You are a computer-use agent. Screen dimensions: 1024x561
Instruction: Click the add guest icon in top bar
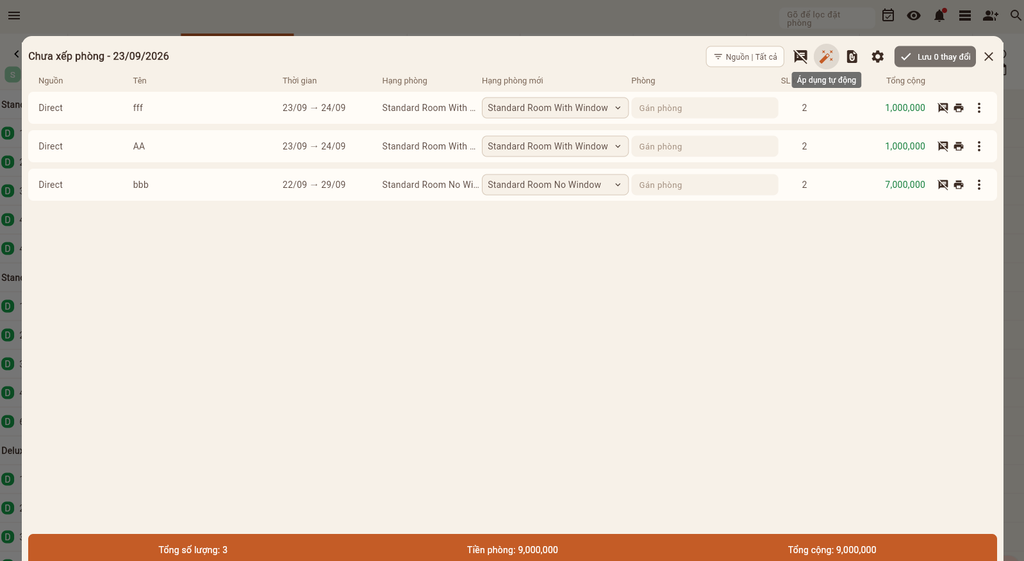click(x=991, y=16)
